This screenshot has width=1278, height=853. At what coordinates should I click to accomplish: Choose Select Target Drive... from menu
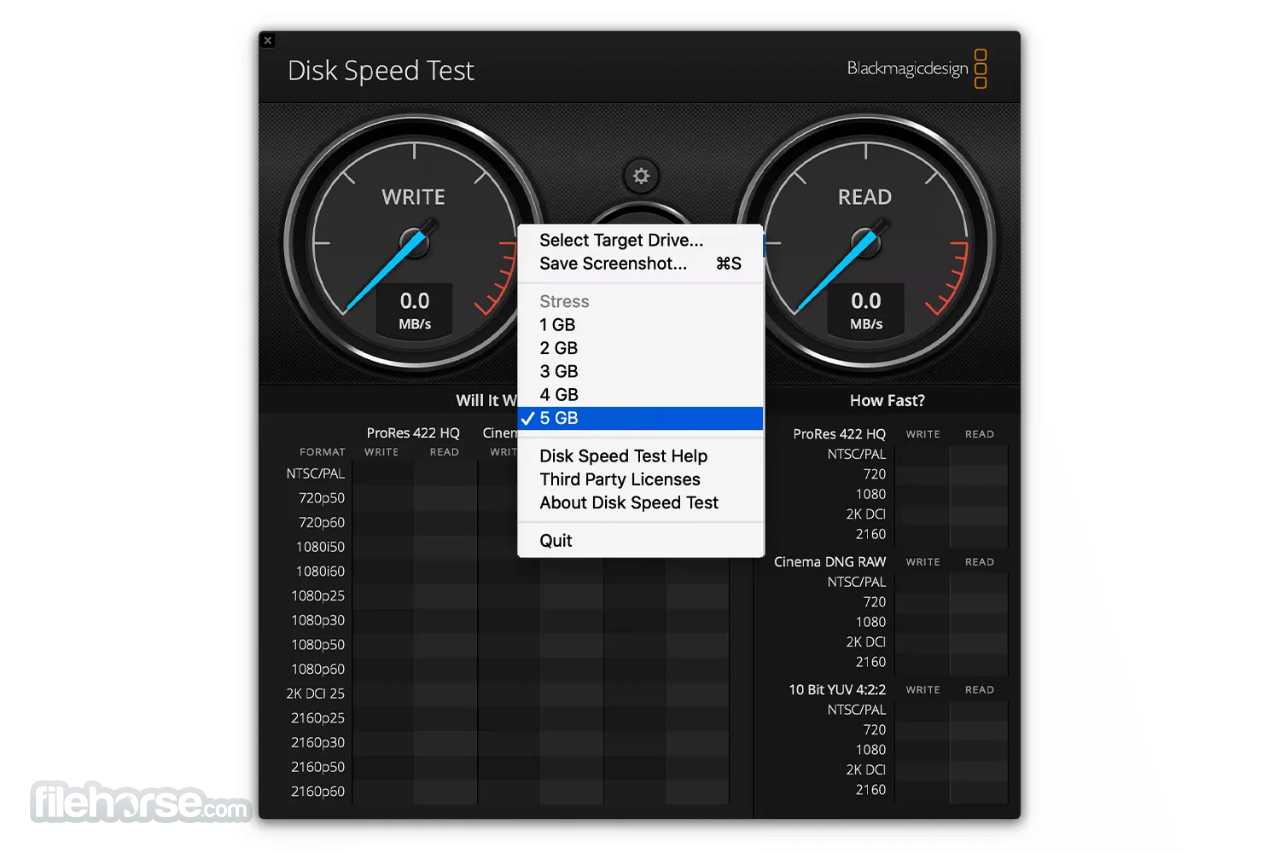[640, 240]
